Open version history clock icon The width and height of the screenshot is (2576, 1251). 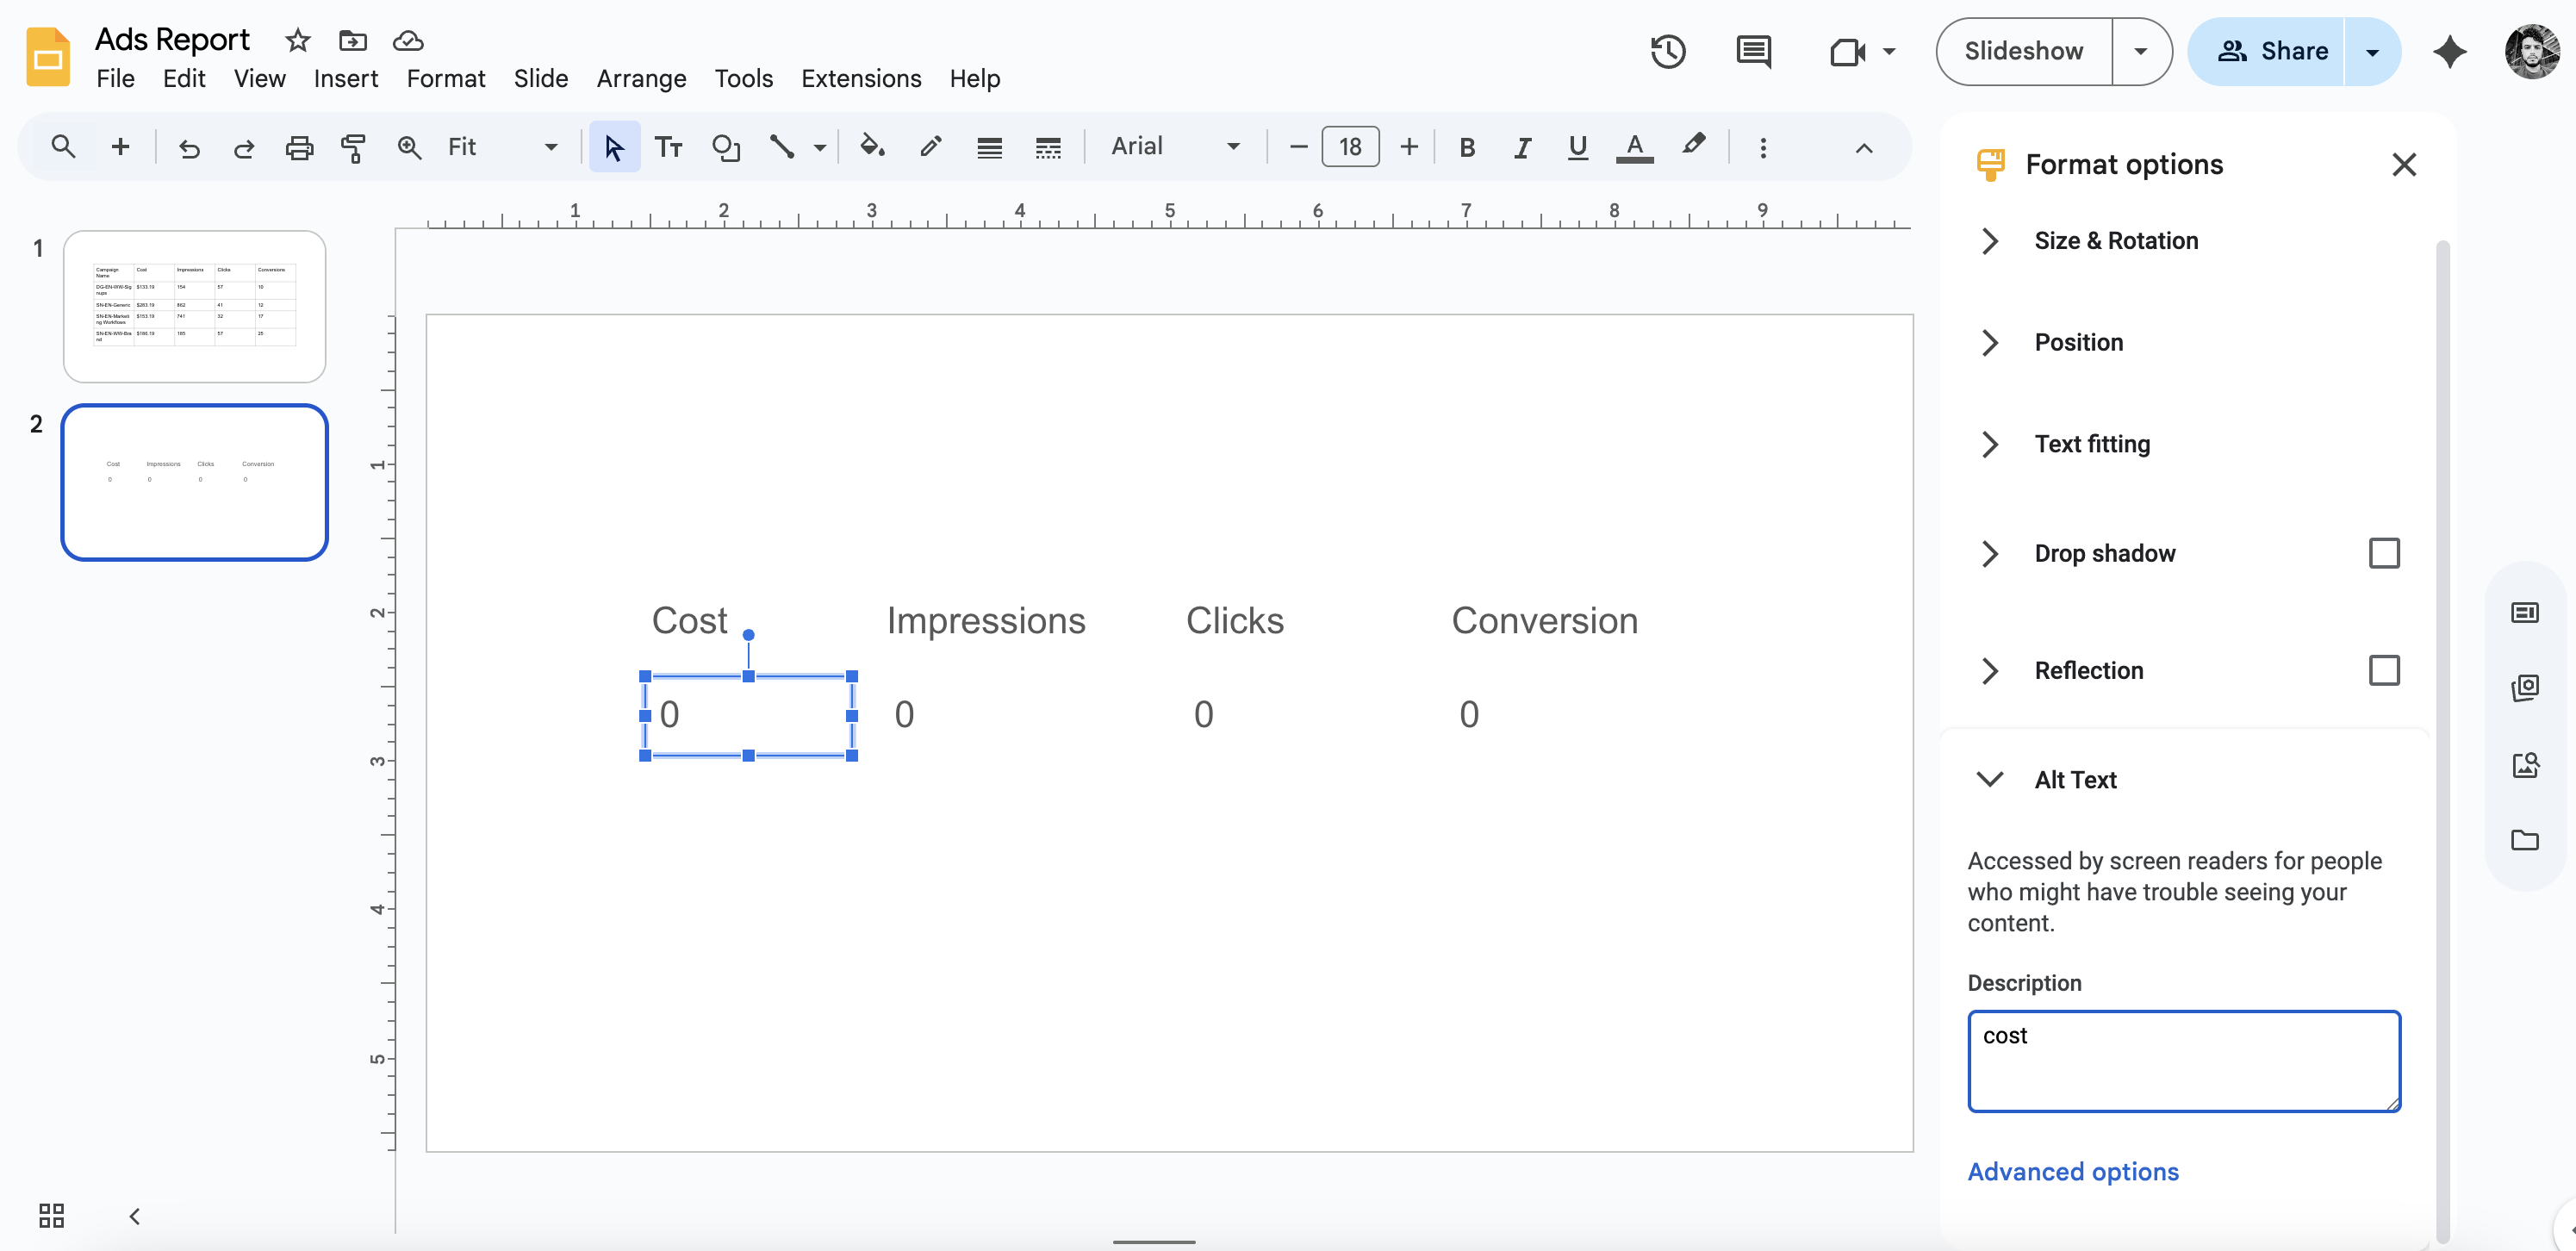[1667, 51]
